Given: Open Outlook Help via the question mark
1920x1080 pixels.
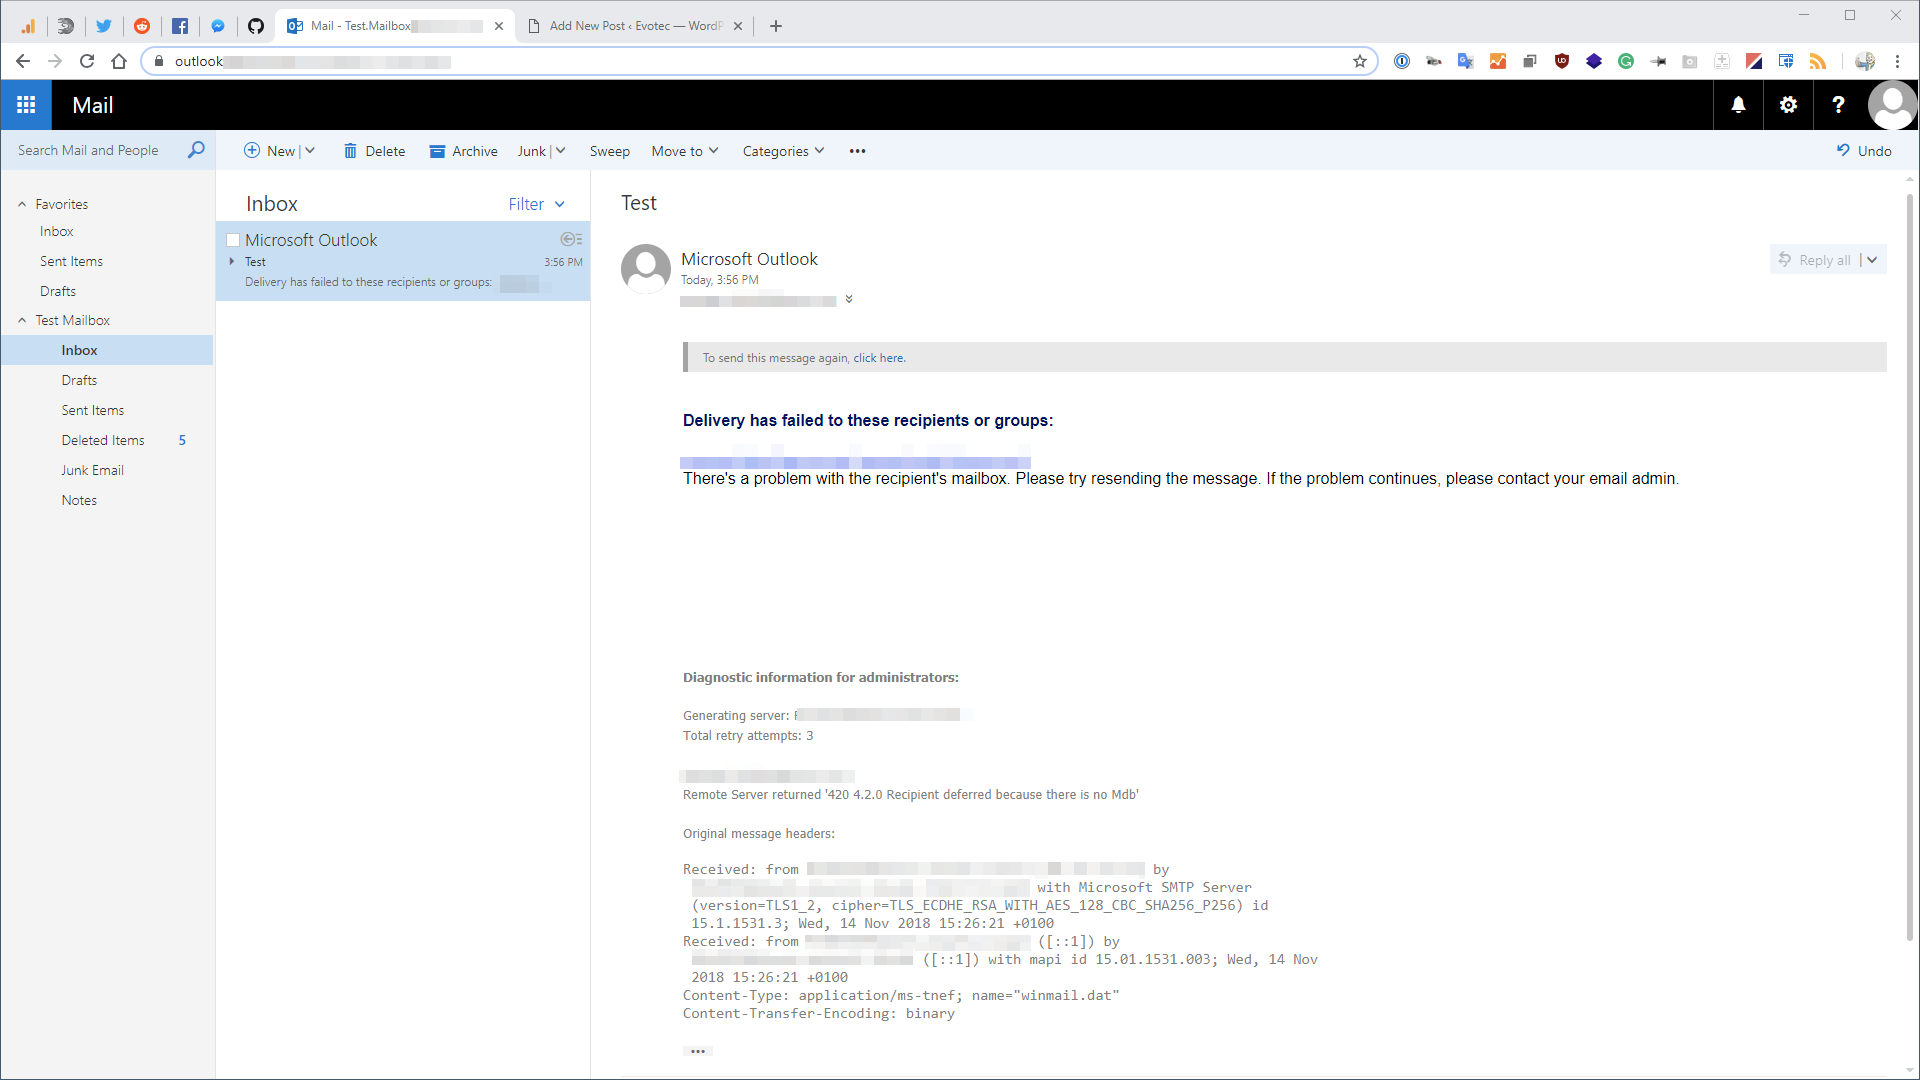Looking at the screenshot, I should click(1838, 104).
